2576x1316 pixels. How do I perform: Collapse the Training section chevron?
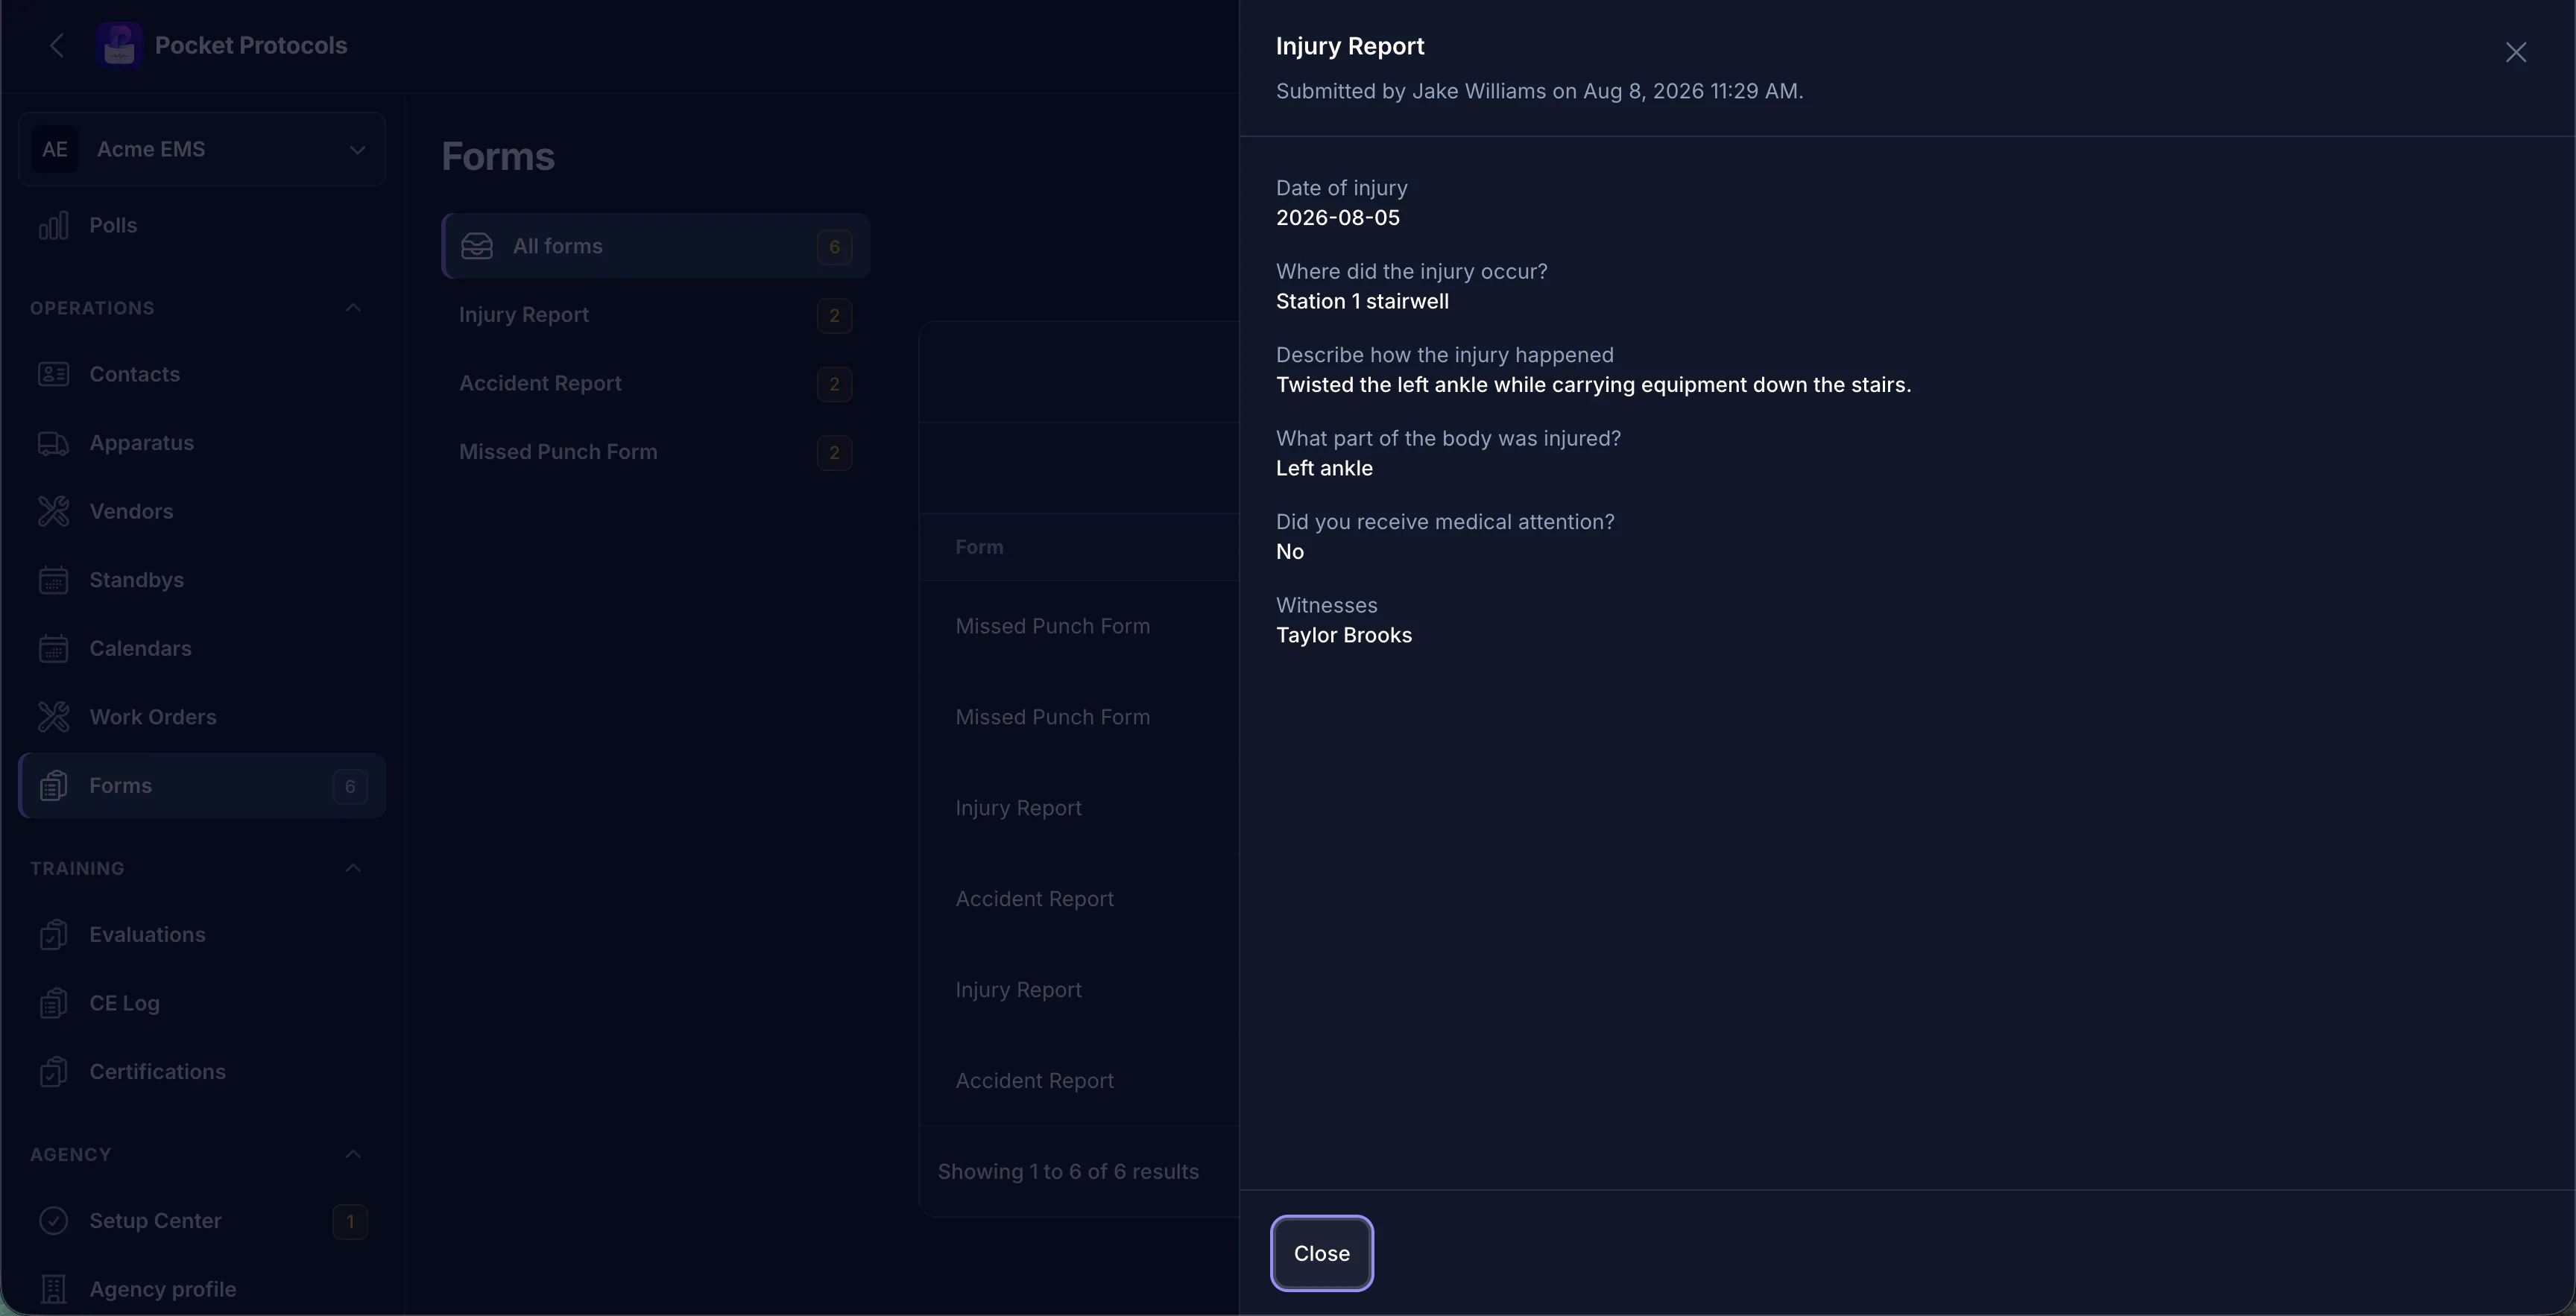[x=353, y=867]
